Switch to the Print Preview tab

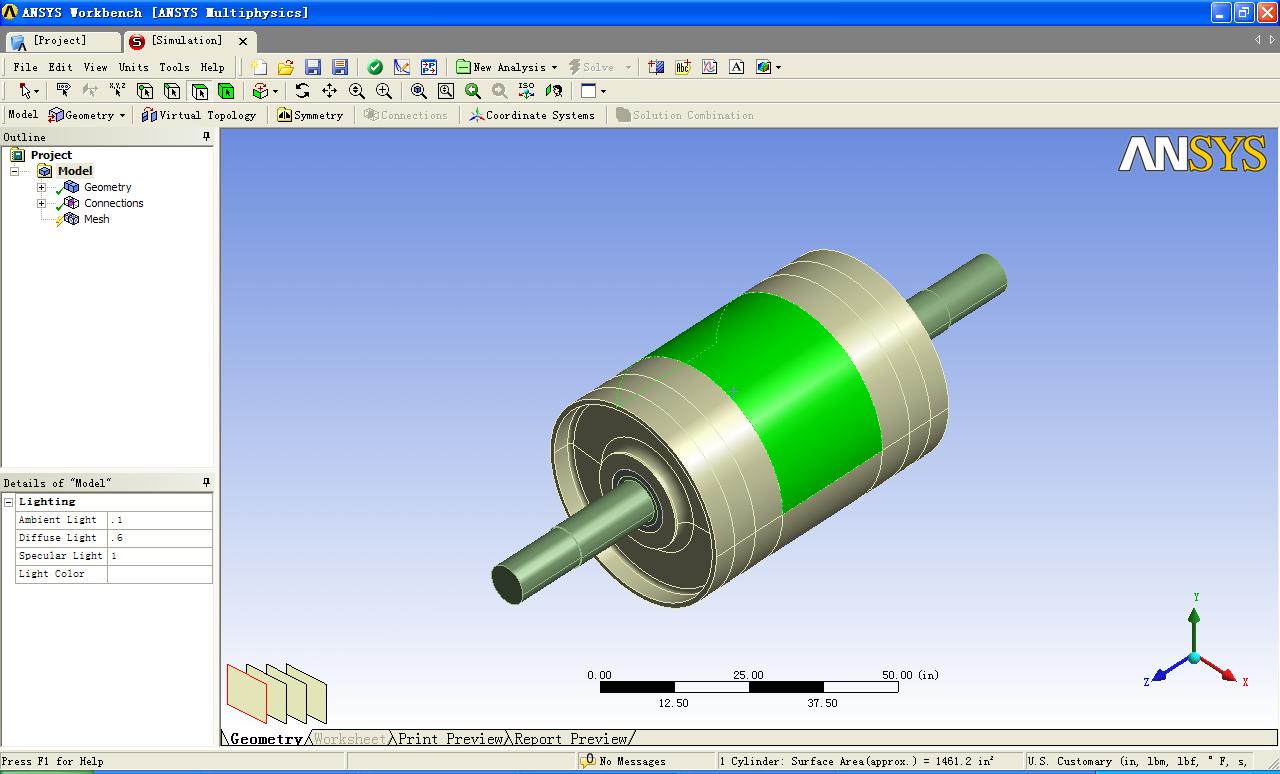point(450,739)
